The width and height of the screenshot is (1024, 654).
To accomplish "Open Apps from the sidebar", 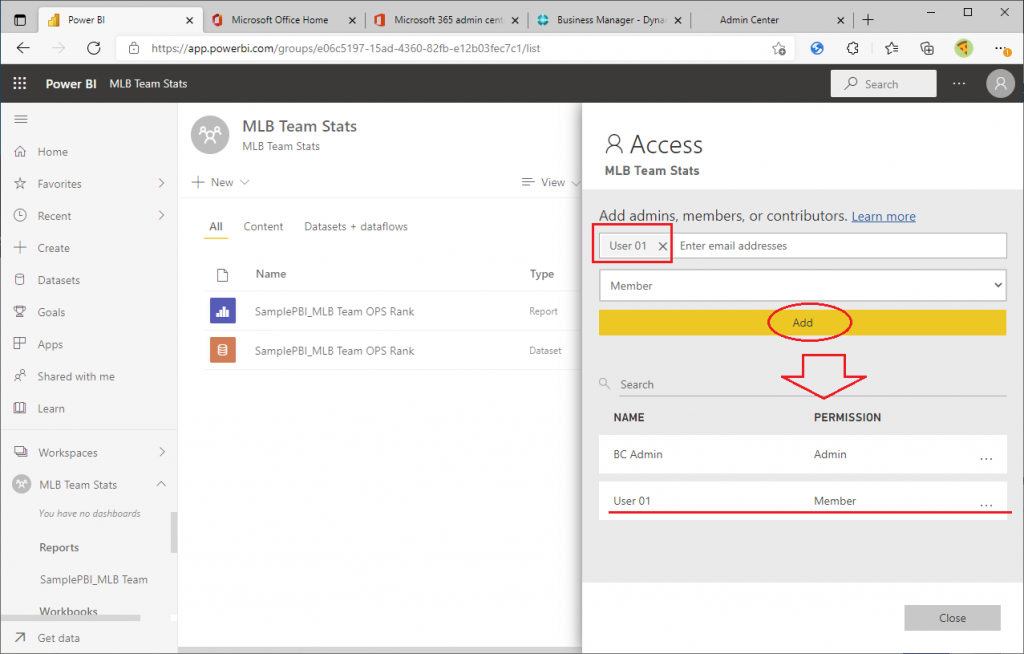I will tap(50, 344).
